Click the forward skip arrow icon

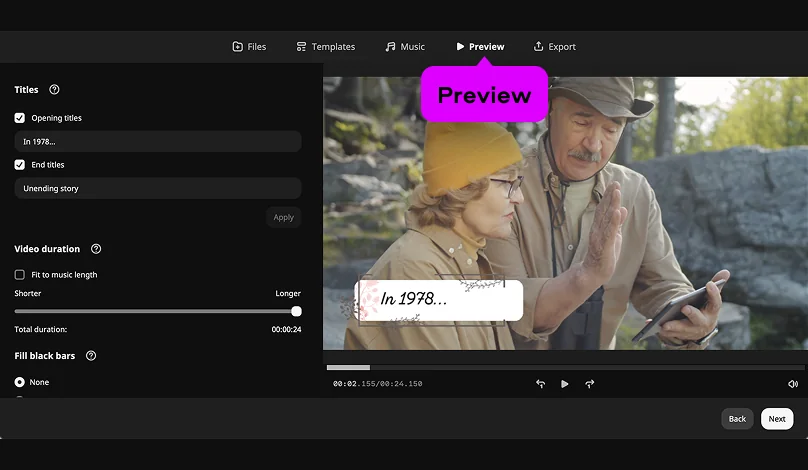click(x=590, y=384)
